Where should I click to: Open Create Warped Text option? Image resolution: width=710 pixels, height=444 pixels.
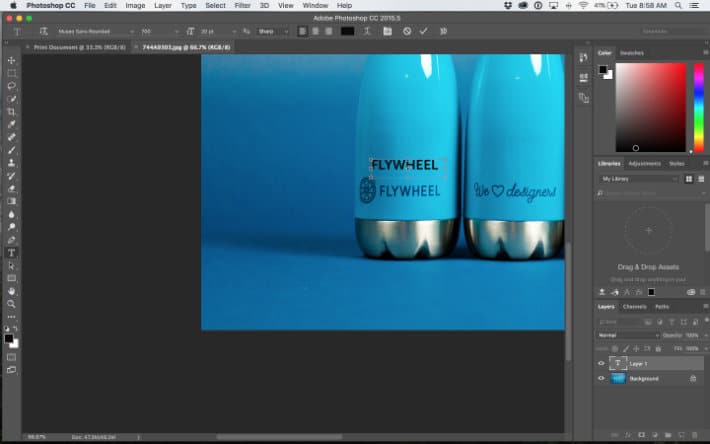(367, 31)
